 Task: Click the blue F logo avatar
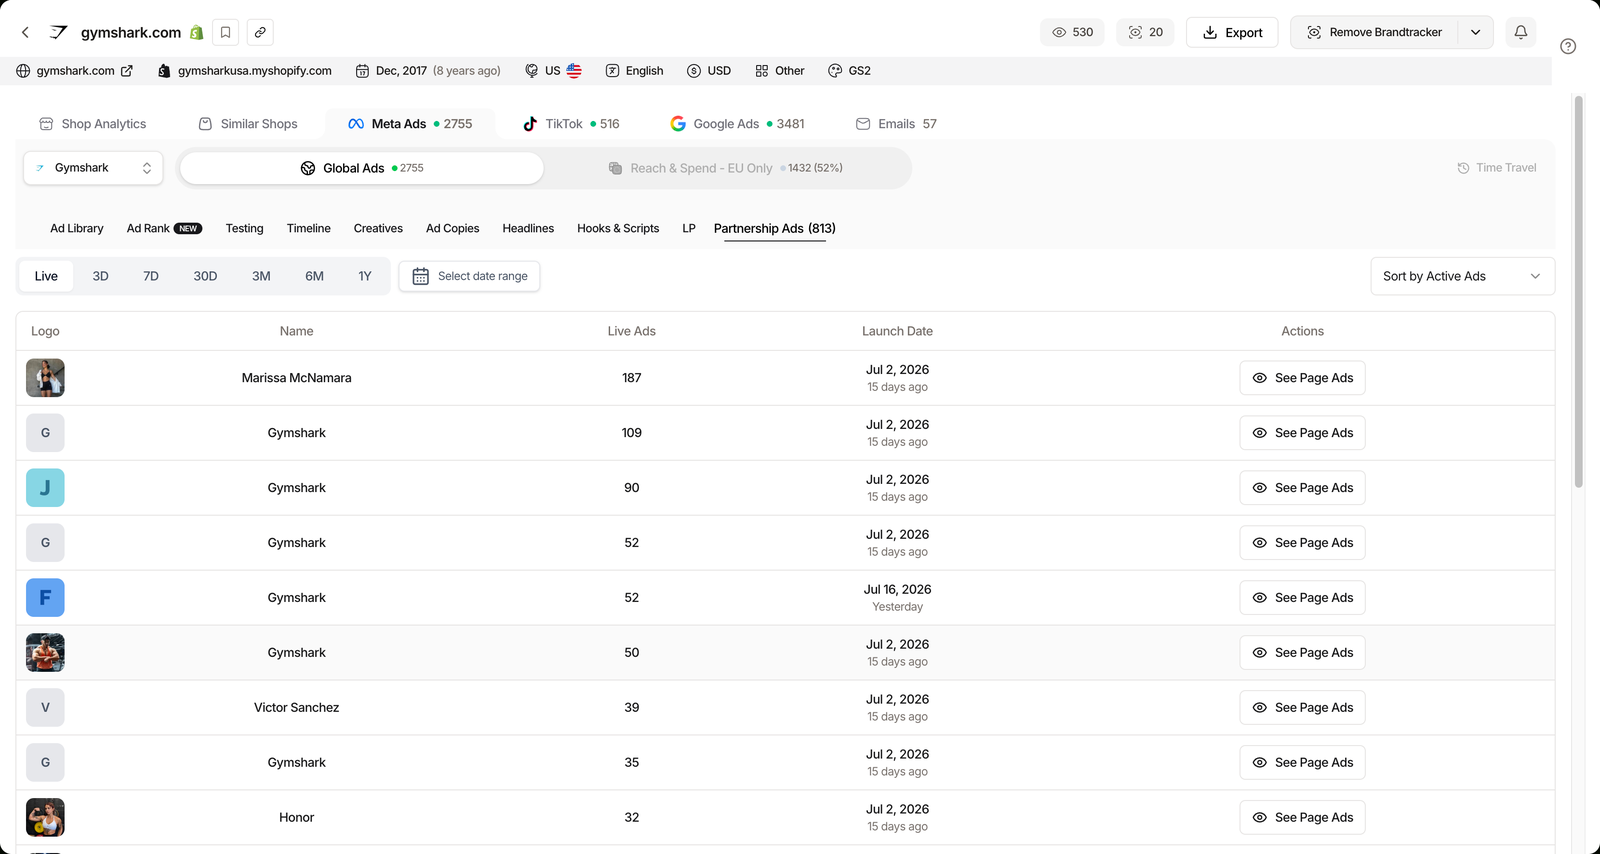(45, 598)
